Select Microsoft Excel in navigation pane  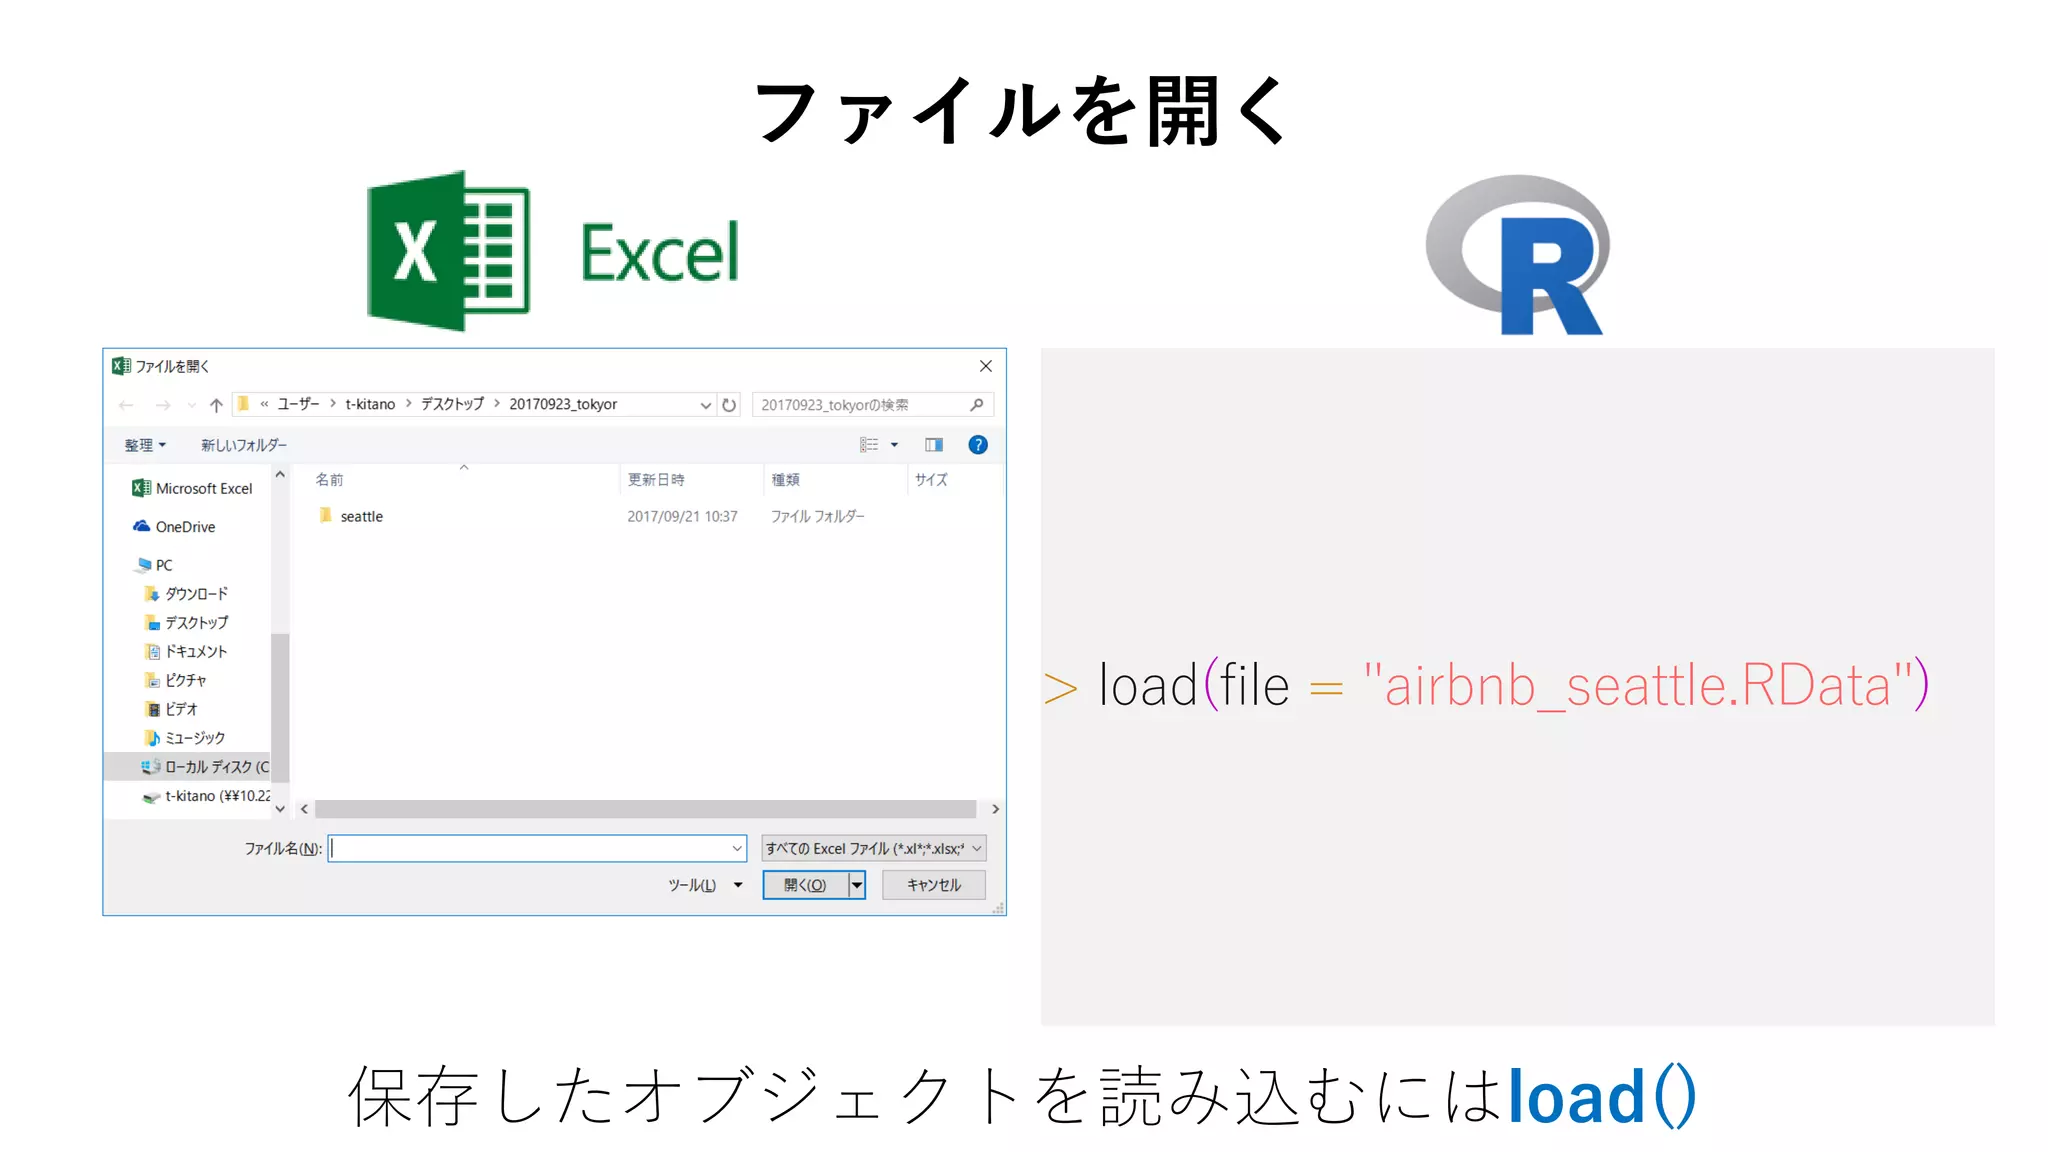click(x=192, y=488)
